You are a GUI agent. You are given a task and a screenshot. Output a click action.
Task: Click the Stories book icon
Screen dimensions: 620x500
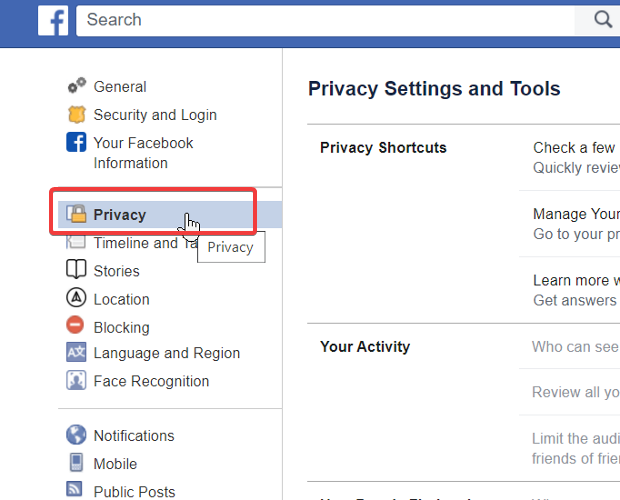click(76, 270)
